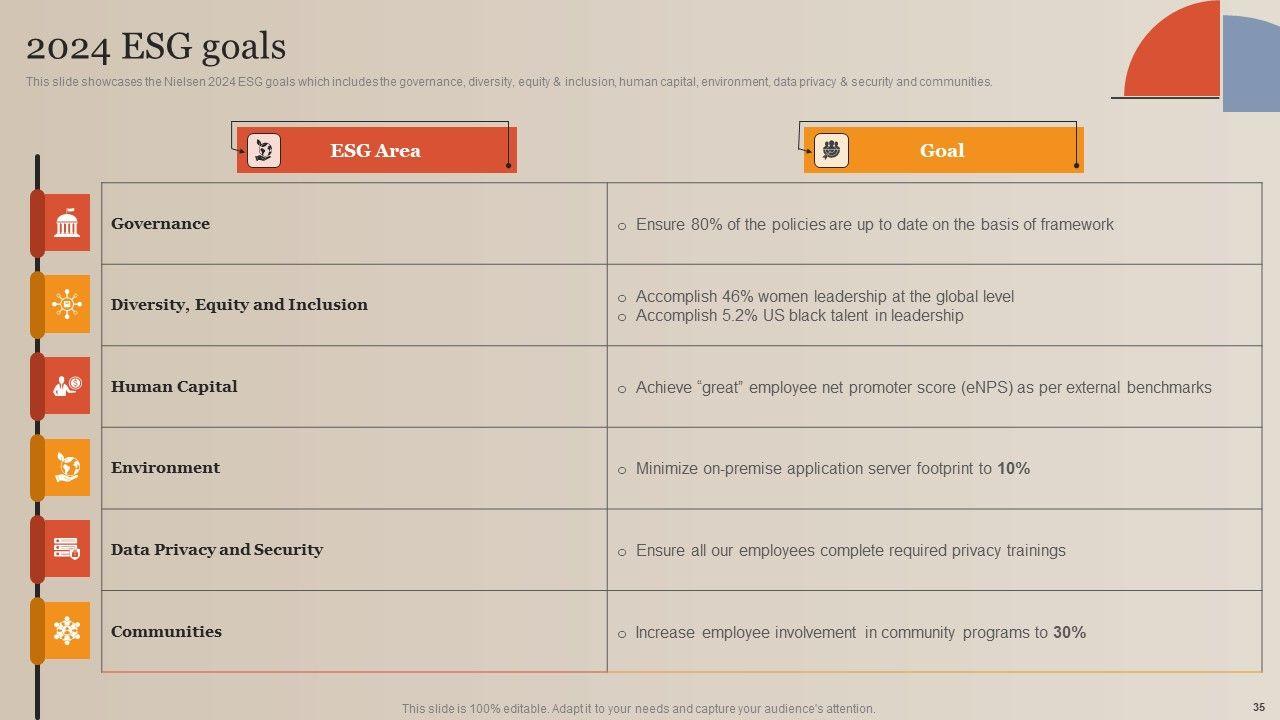
Task: Select the Diversity, Equity and Inclusion network icon
Action: point(67,304)
